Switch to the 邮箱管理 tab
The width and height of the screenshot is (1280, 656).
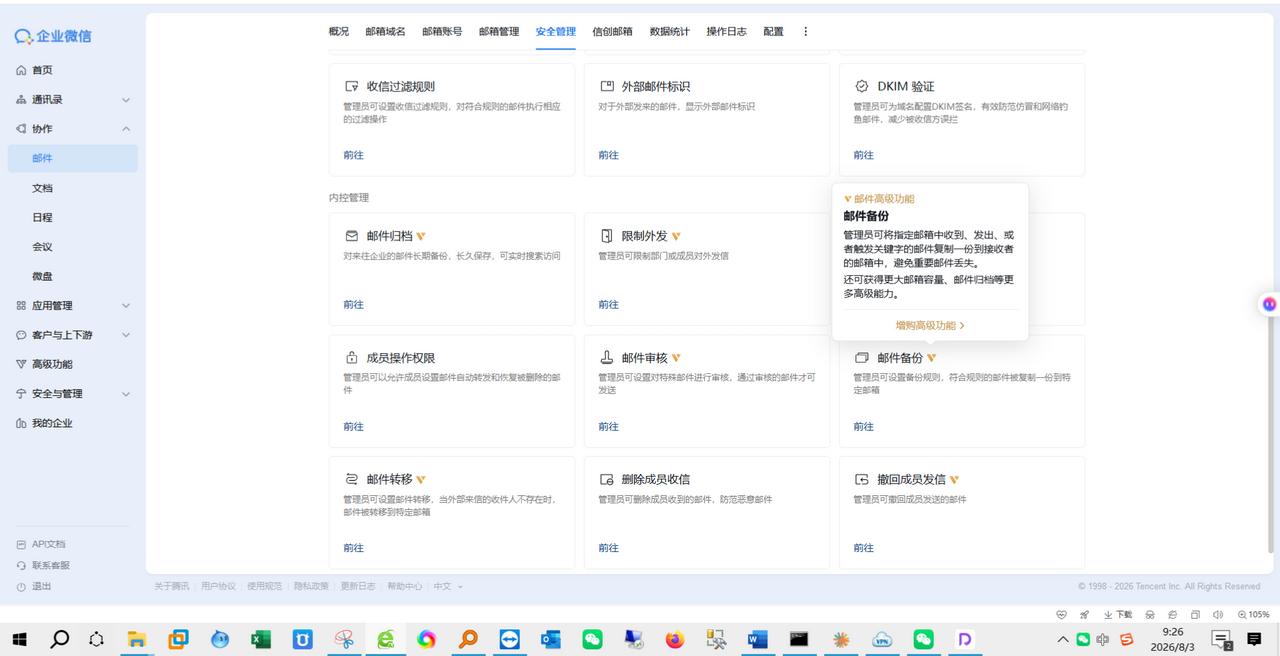click(x=499, y=31)
